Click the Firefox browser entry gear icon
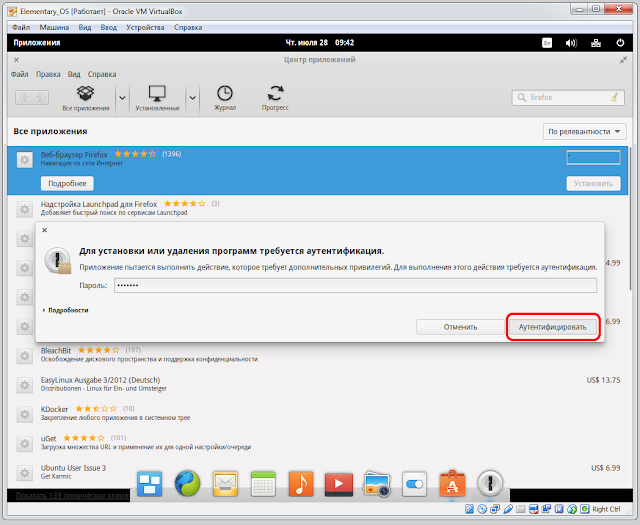Image resolution: width=640 pixels, height=525 pixels. click(x=25, y=160)
